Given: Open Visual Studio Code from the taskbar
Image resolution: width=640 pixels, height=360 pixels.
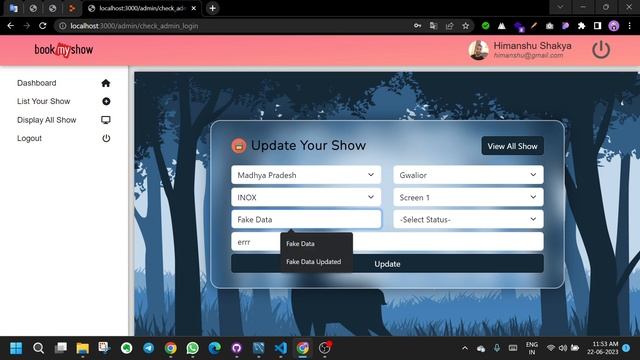Looking at the screenshot, I should coord(281,348).
